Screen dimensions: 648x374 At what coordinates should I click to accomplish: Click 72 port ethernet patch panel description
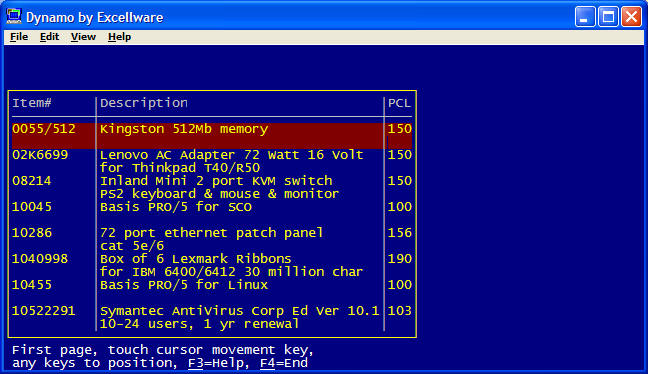[211, 233]
